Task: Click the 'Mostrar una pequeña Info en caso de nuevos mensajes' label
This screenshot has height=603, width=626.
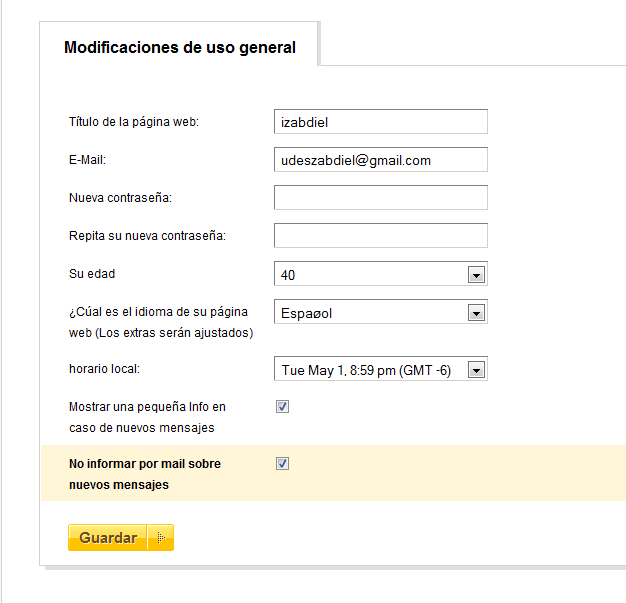Action: coord(147,417)
